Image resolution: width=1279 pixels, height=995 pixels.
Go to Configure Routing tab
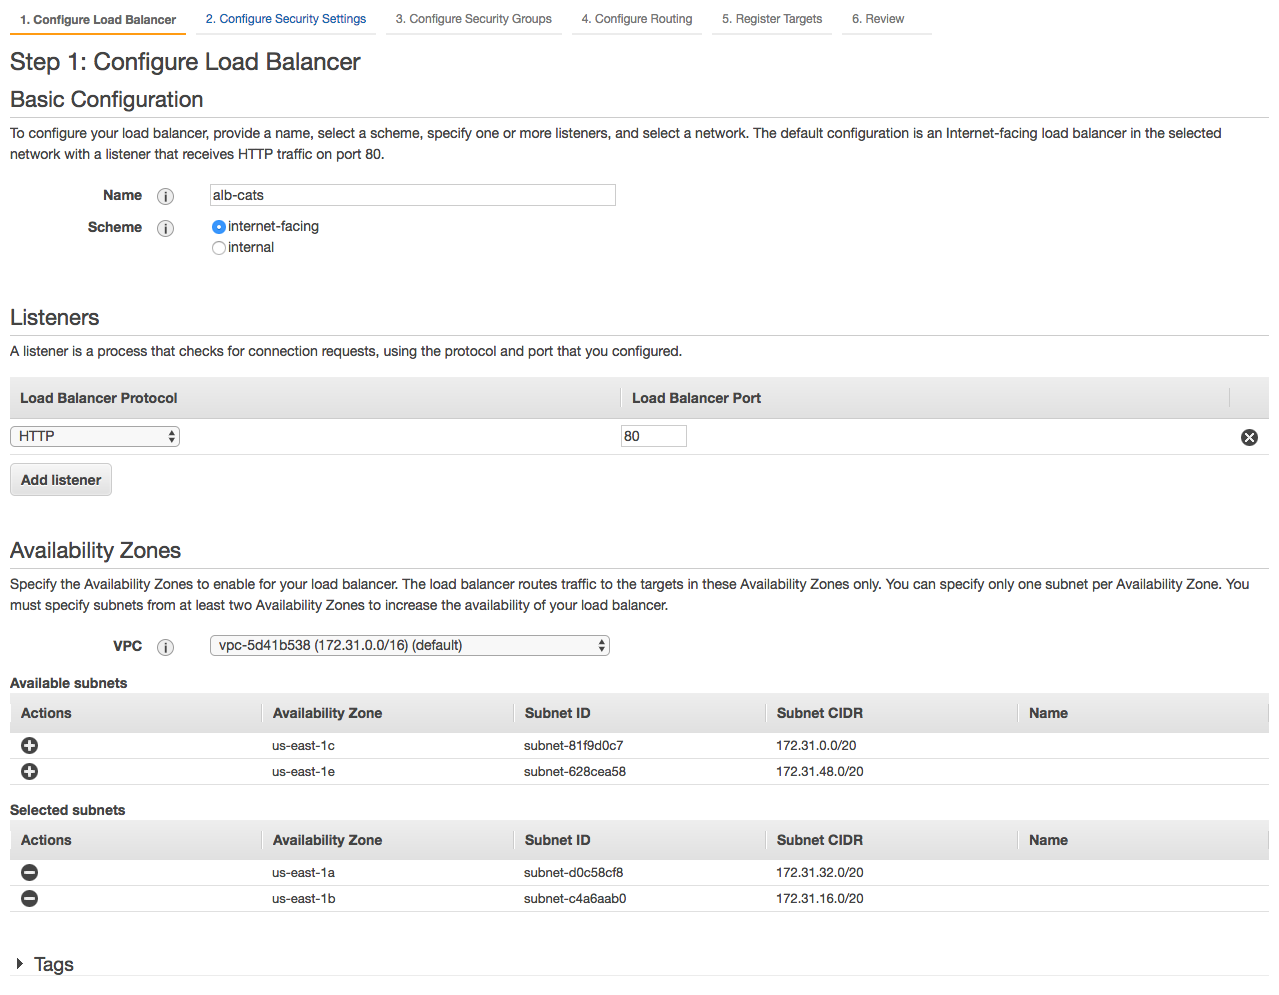(x=637, y=19)
